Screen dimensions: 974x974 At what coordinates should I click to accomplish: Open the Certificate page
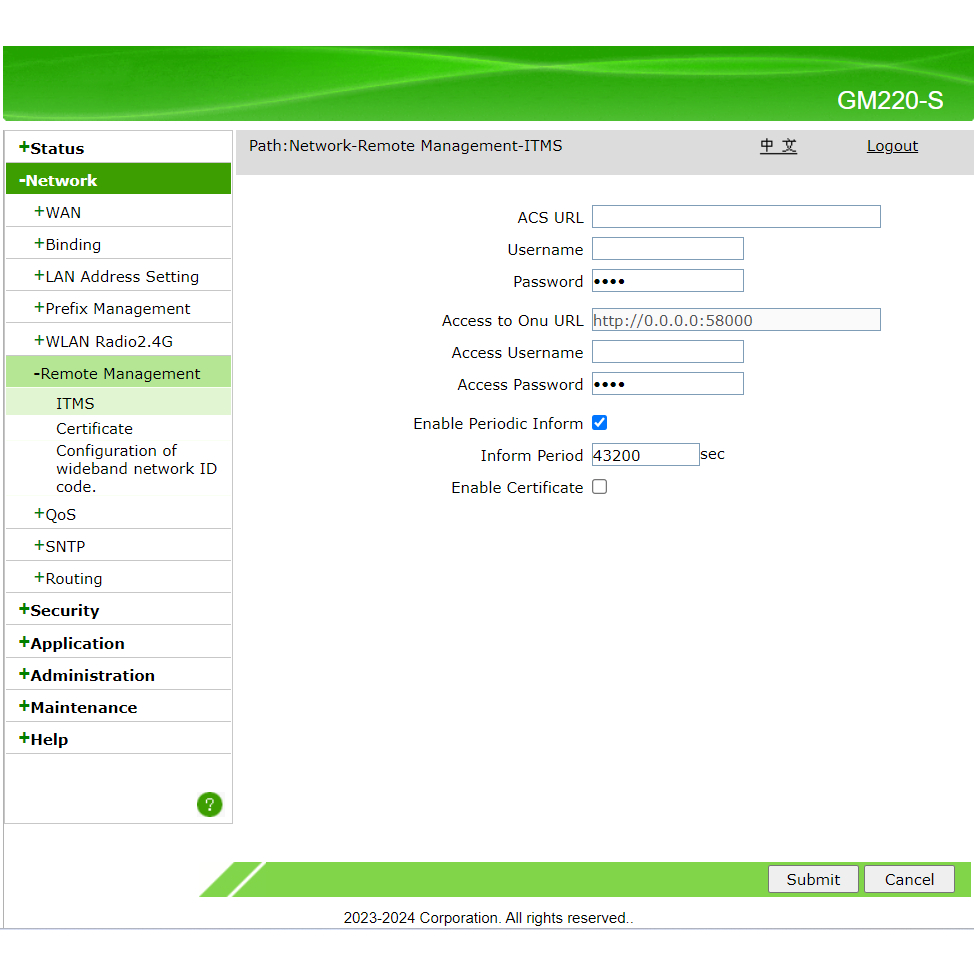tap(94, 428)
